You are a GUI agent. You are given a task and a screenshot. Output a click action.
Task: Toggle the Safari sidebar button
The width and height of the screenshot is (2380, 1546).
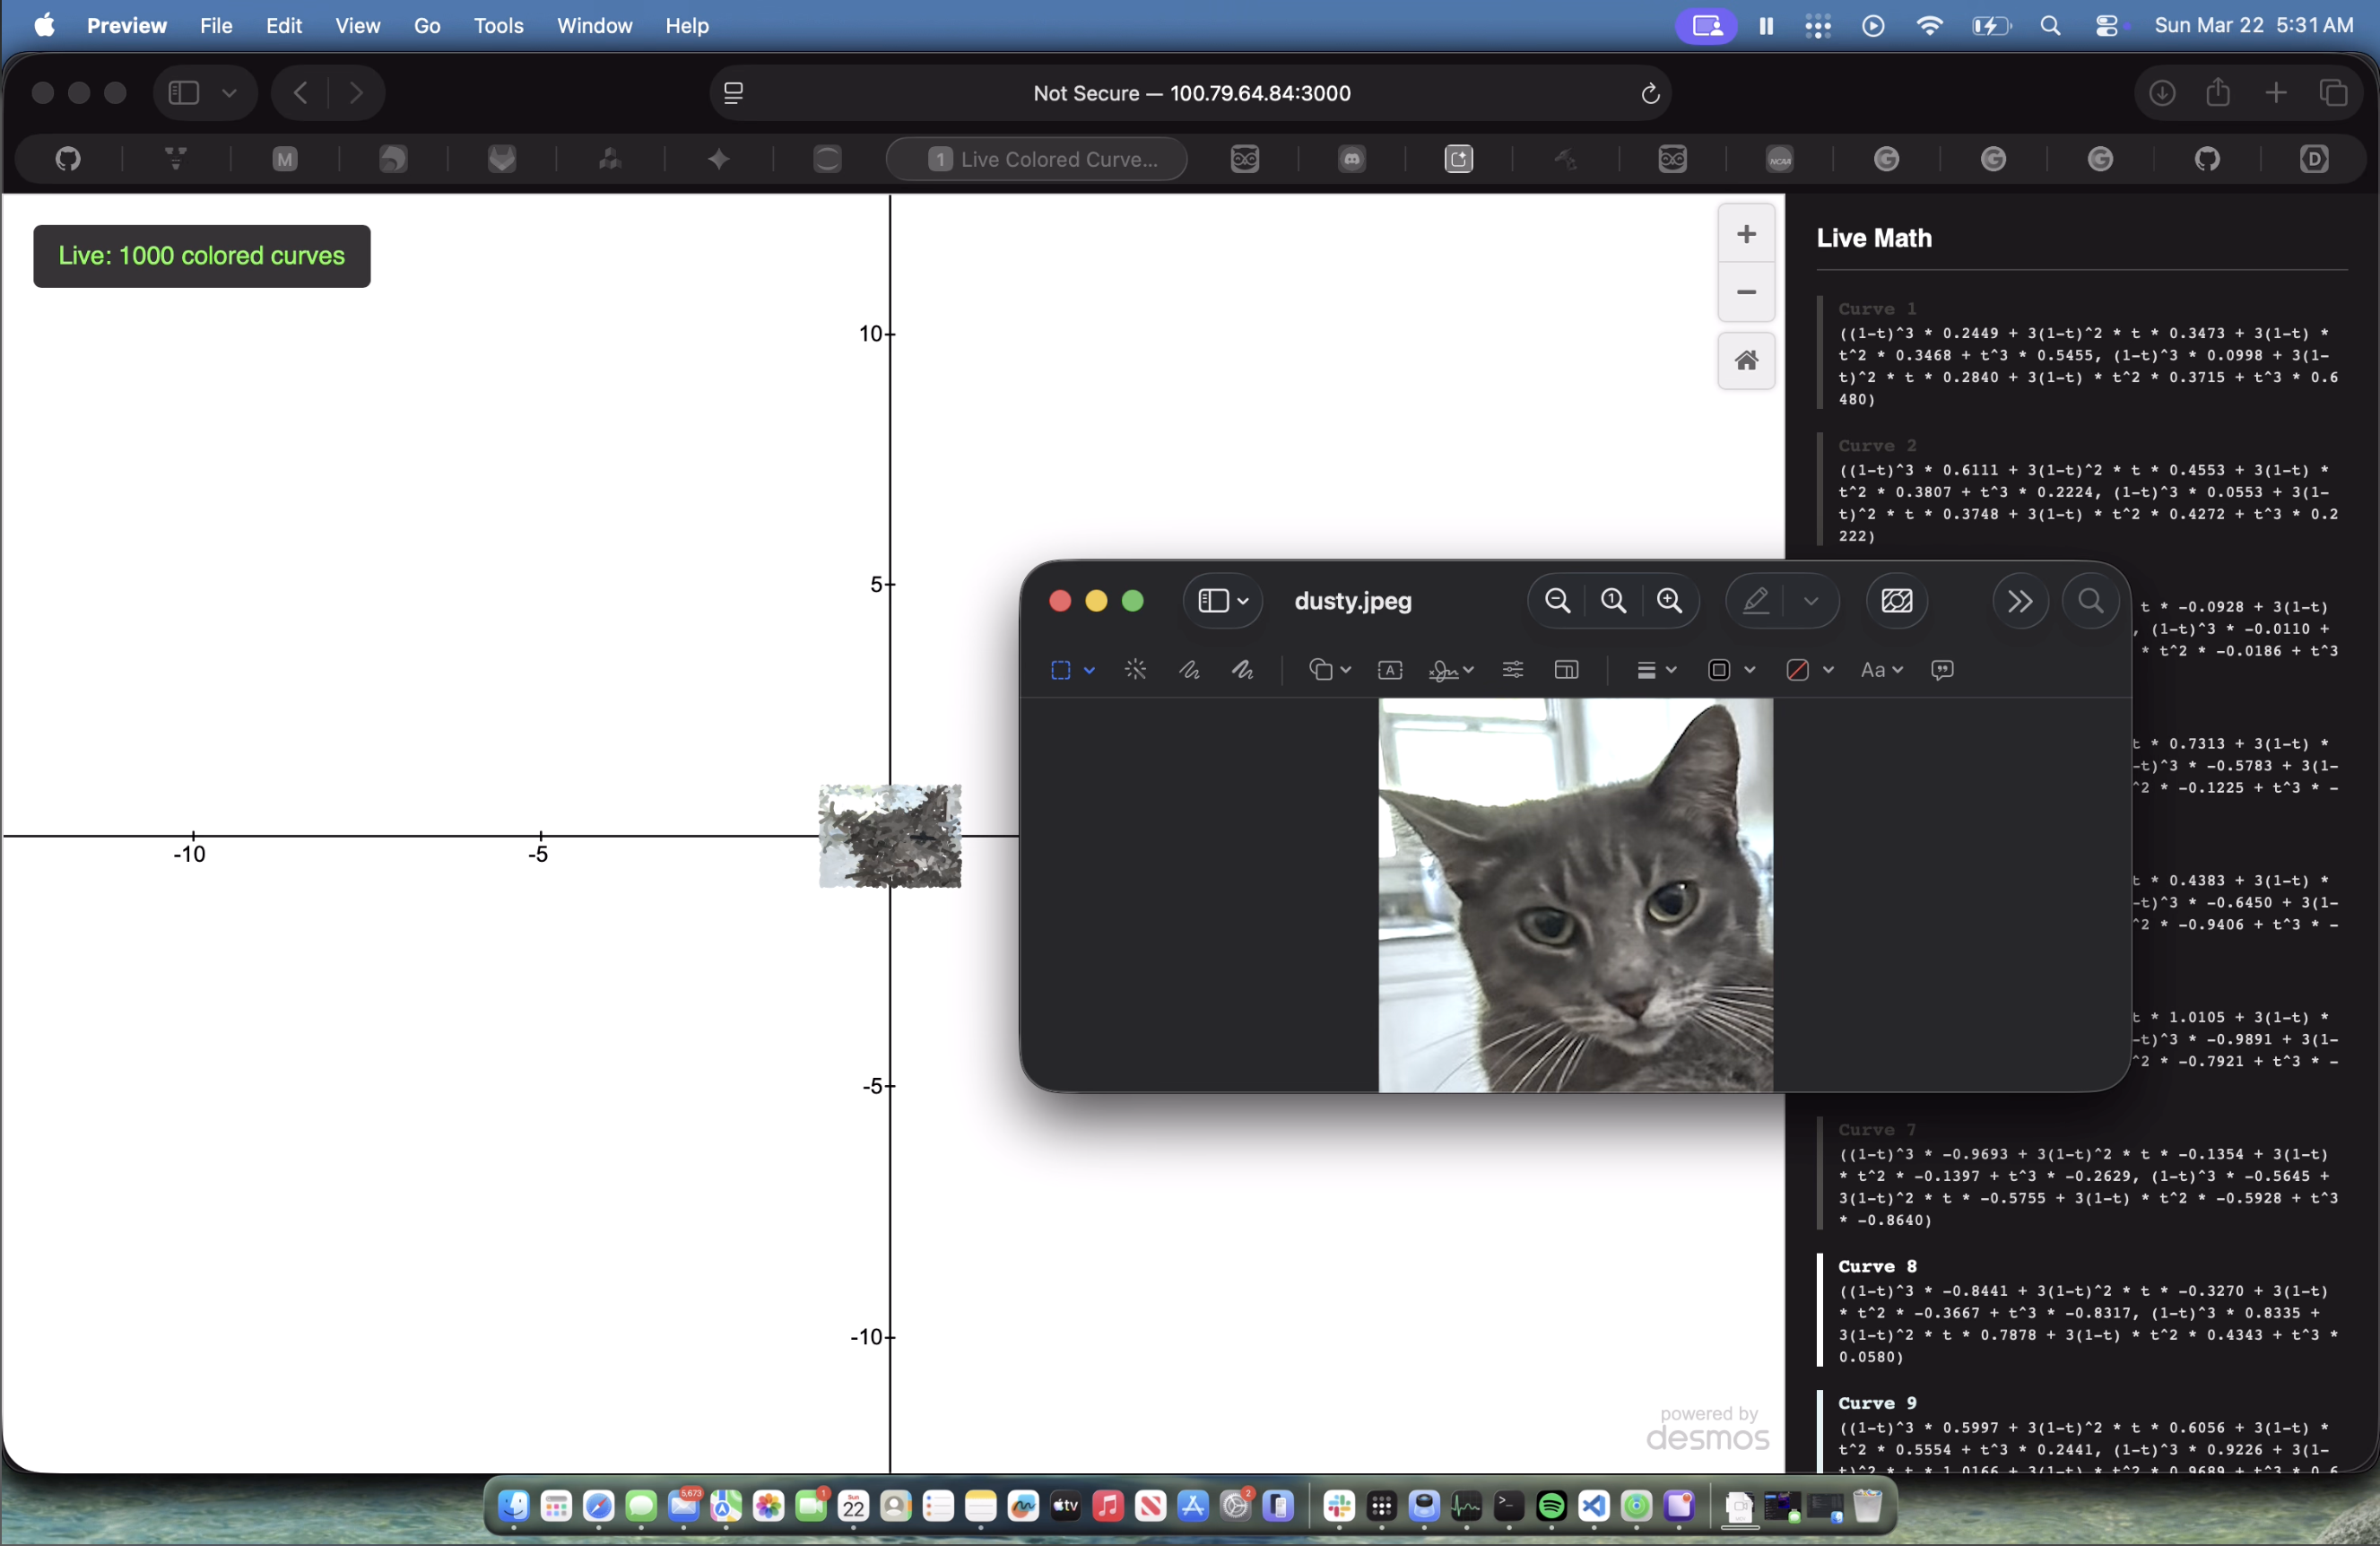point(184,93)
